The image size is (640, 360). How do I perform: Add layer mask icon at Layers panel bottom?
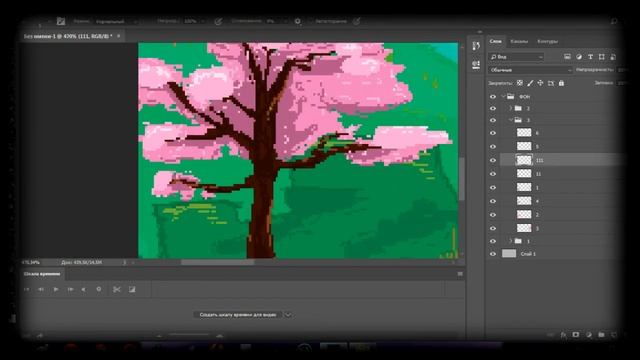(x=576, y=335)
